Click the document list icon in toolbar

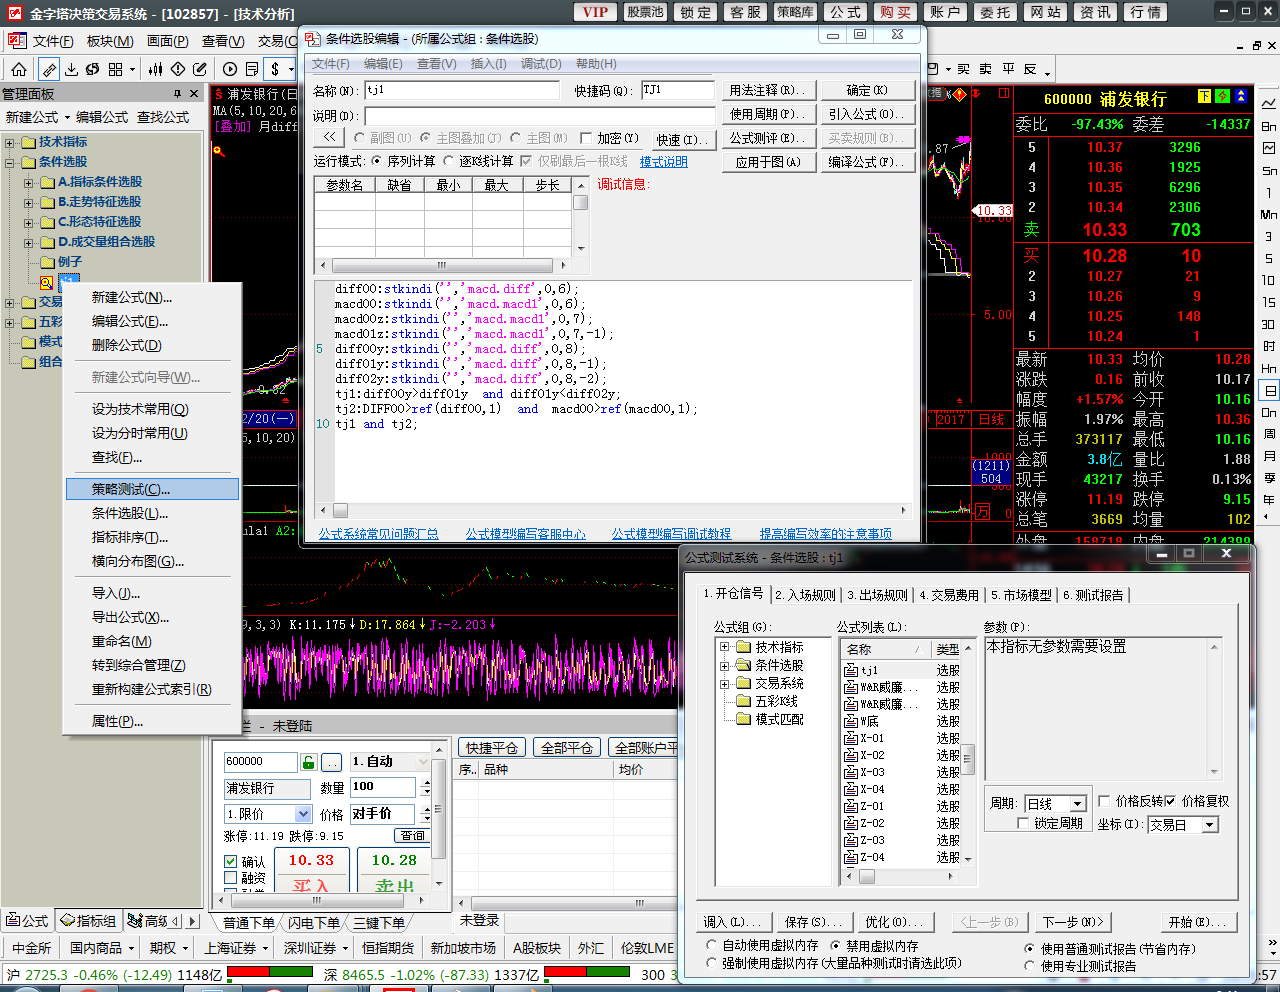point(252,69)
